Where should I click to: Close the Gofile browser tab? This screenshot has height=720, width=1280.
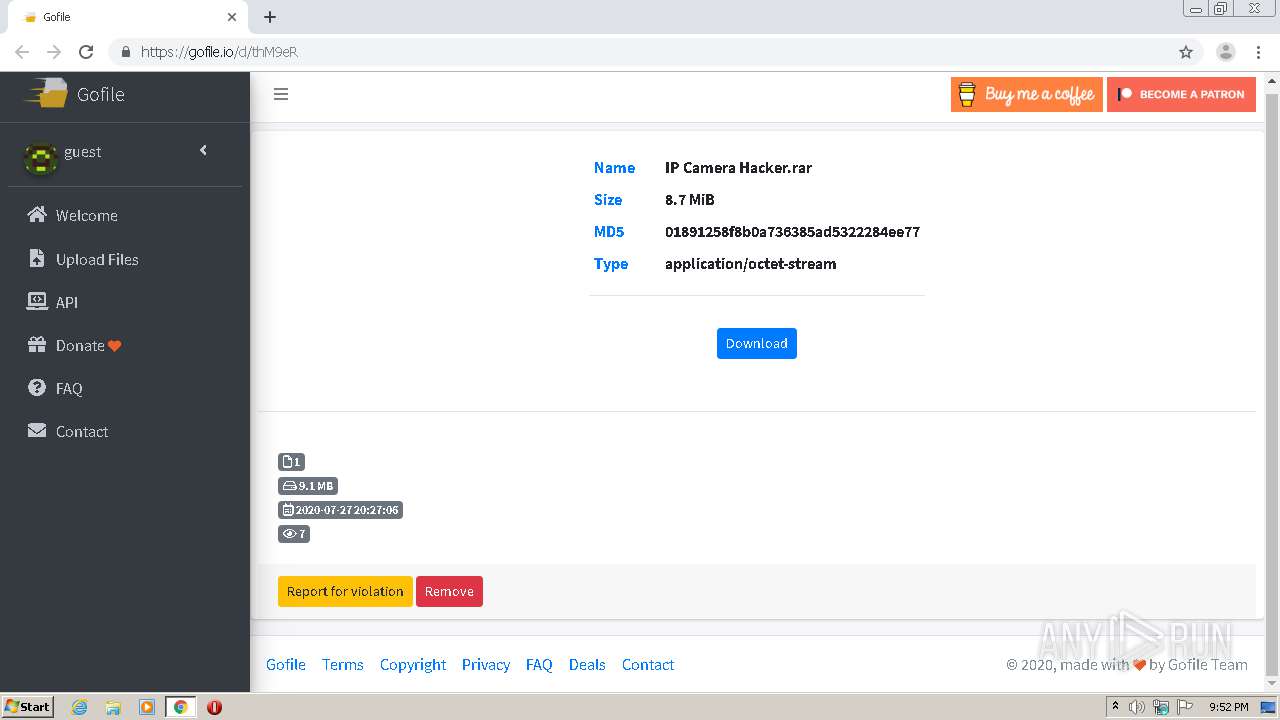coord(232,17)
